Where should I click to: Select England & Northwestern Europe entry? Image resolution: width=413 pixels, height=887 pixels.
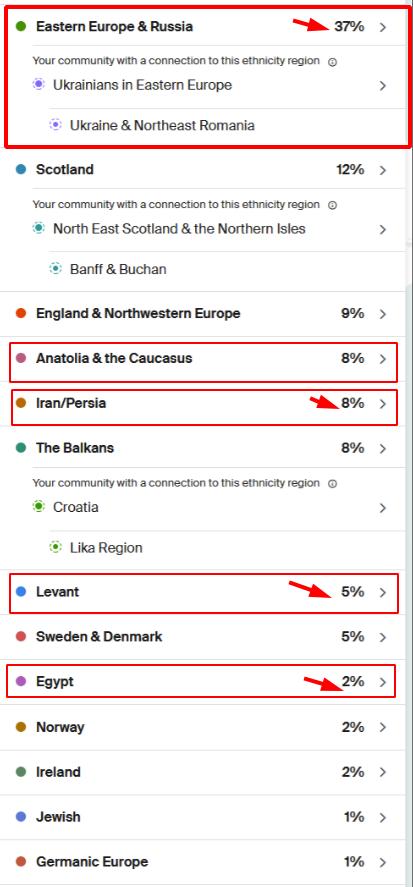[x=206, y=313]
